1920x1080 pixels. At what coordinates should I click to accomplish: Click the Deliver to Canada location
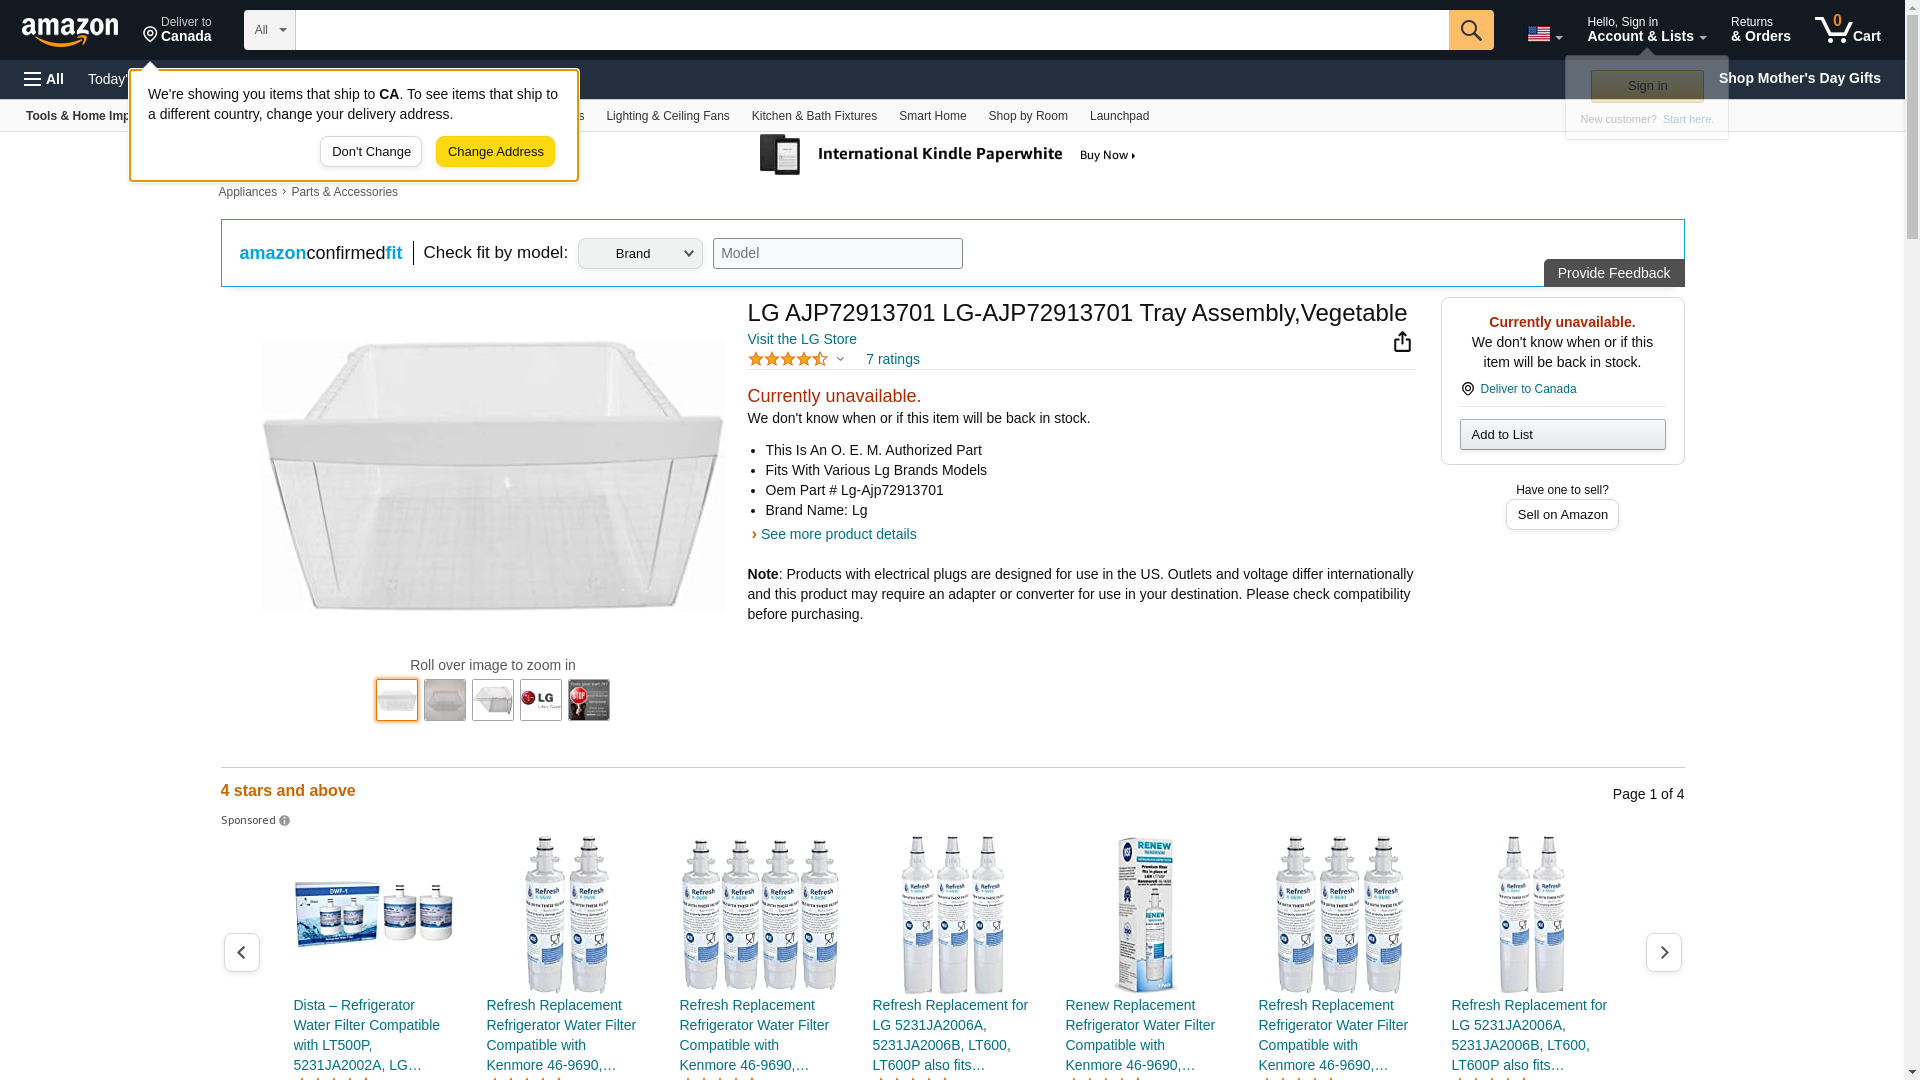(177, 30)
